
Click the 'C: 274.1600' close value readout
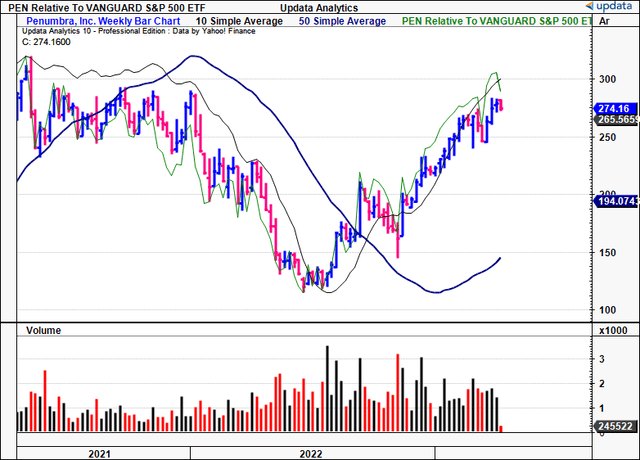pos(46,42)
